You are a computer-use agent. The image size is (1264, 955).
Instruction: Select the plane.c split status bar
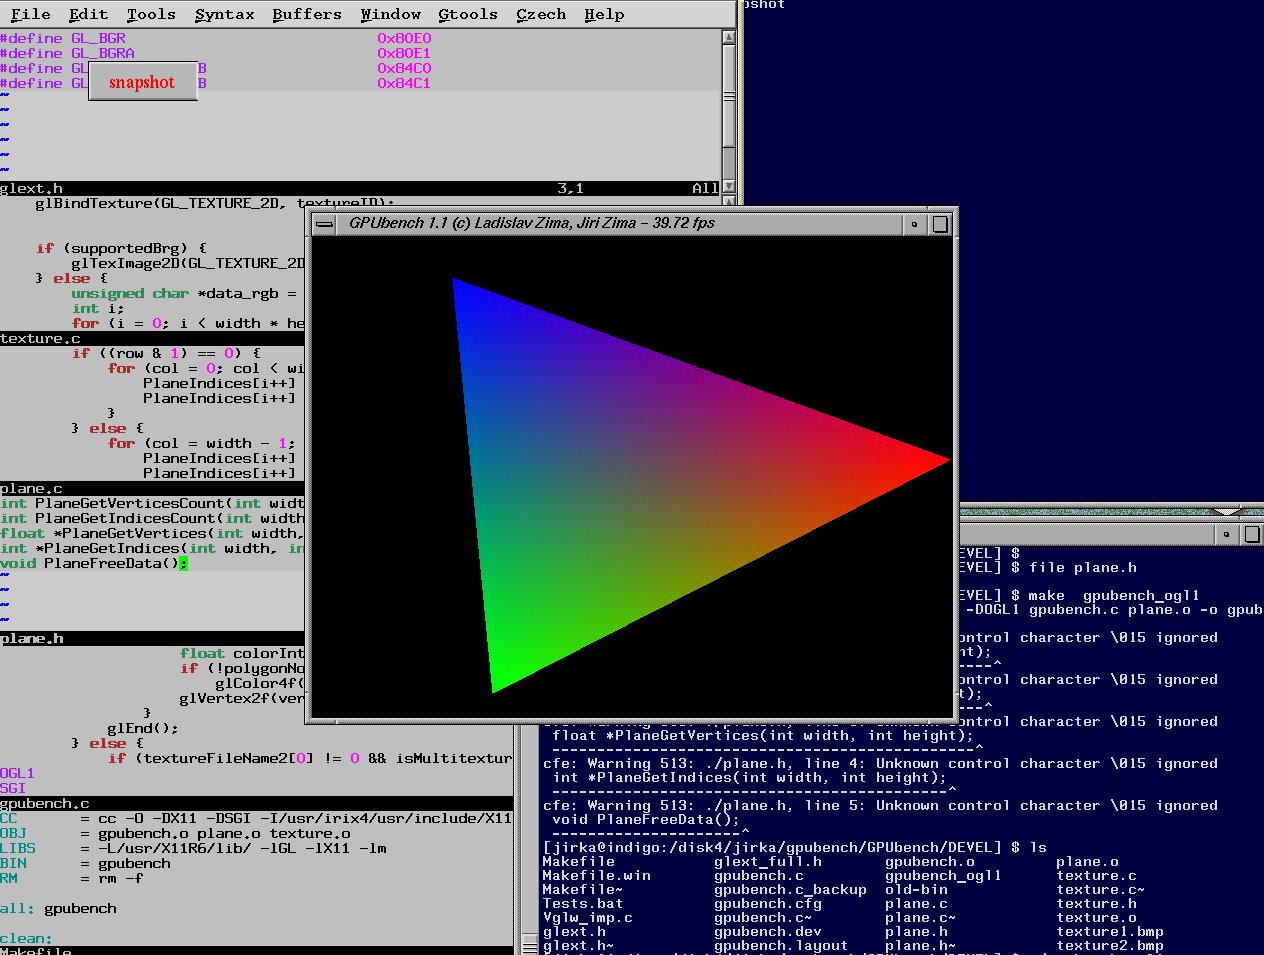point(150,488)
